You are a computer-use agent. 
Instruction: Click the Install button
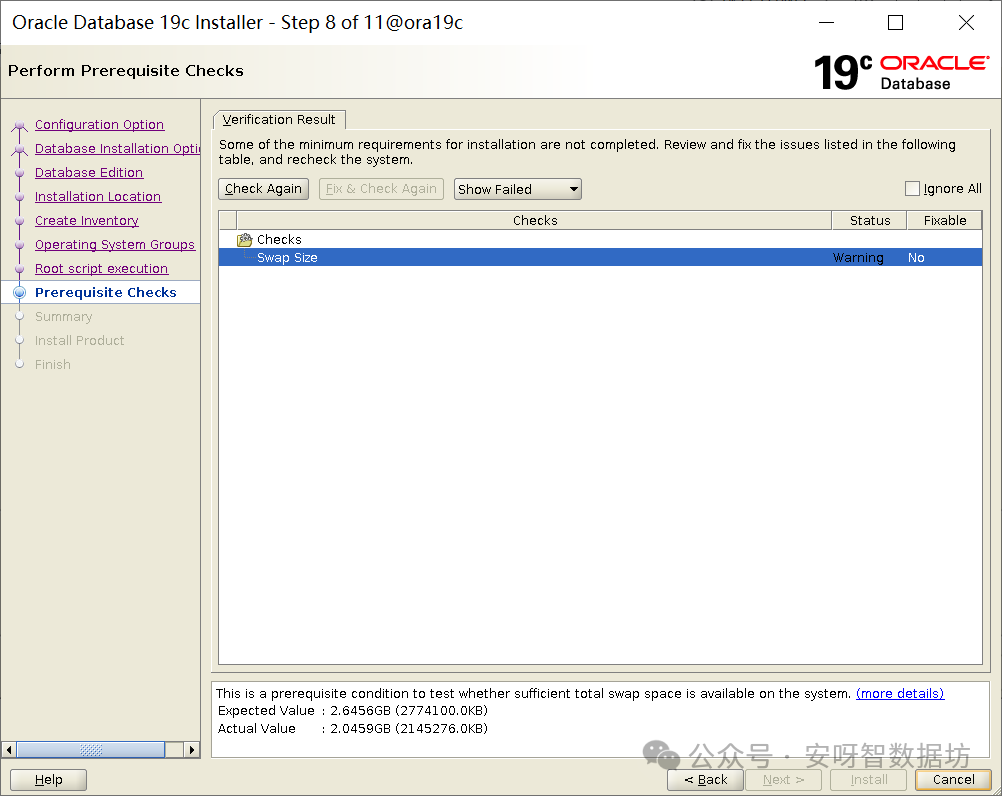[x=868, y=779]
